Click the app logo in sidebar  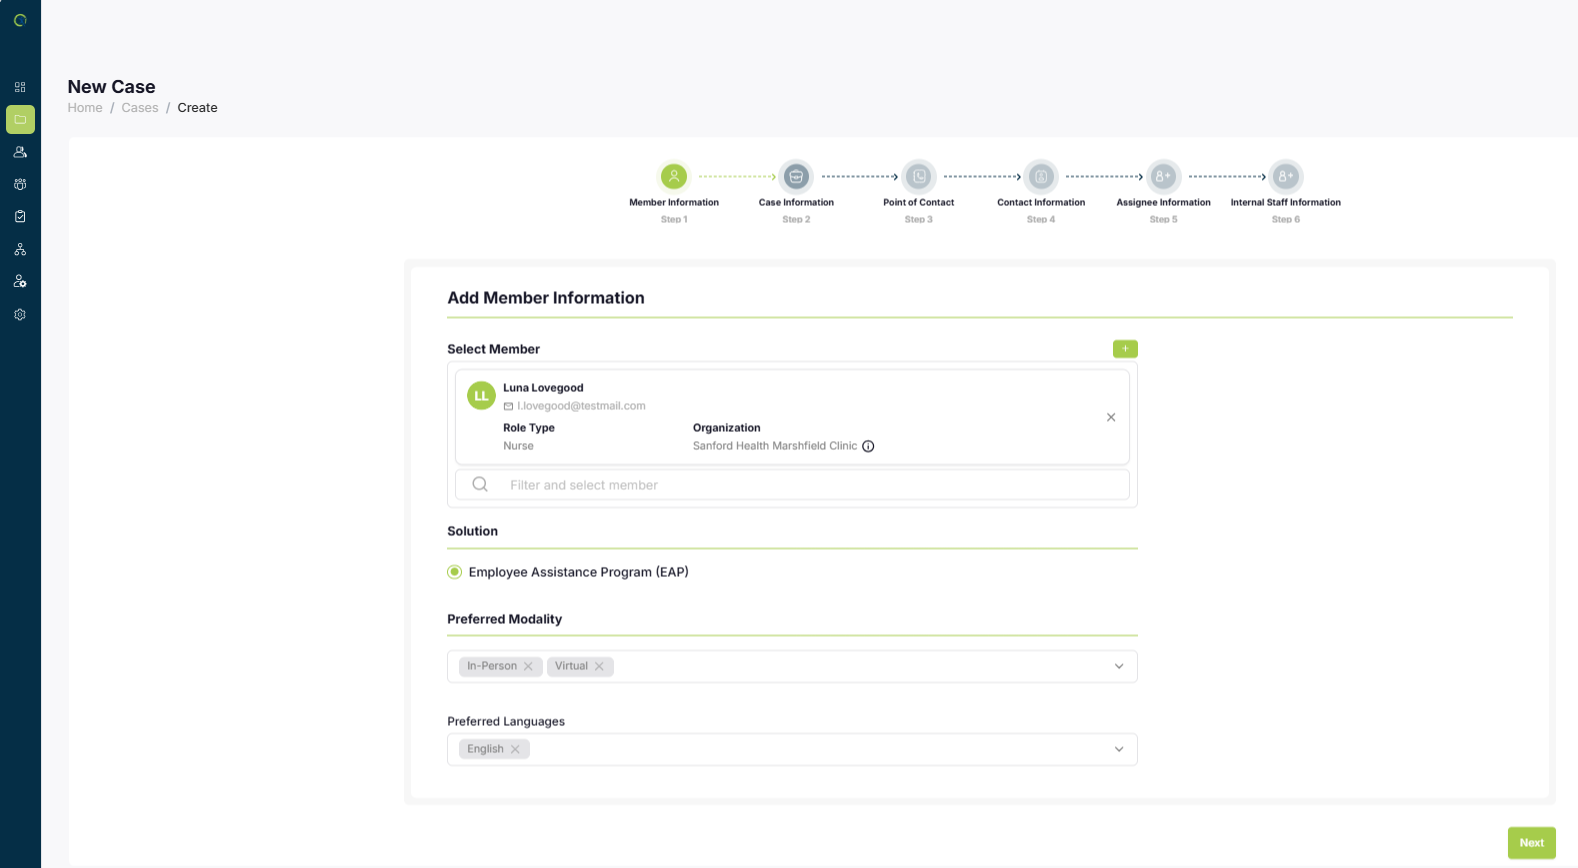point(20,20)
